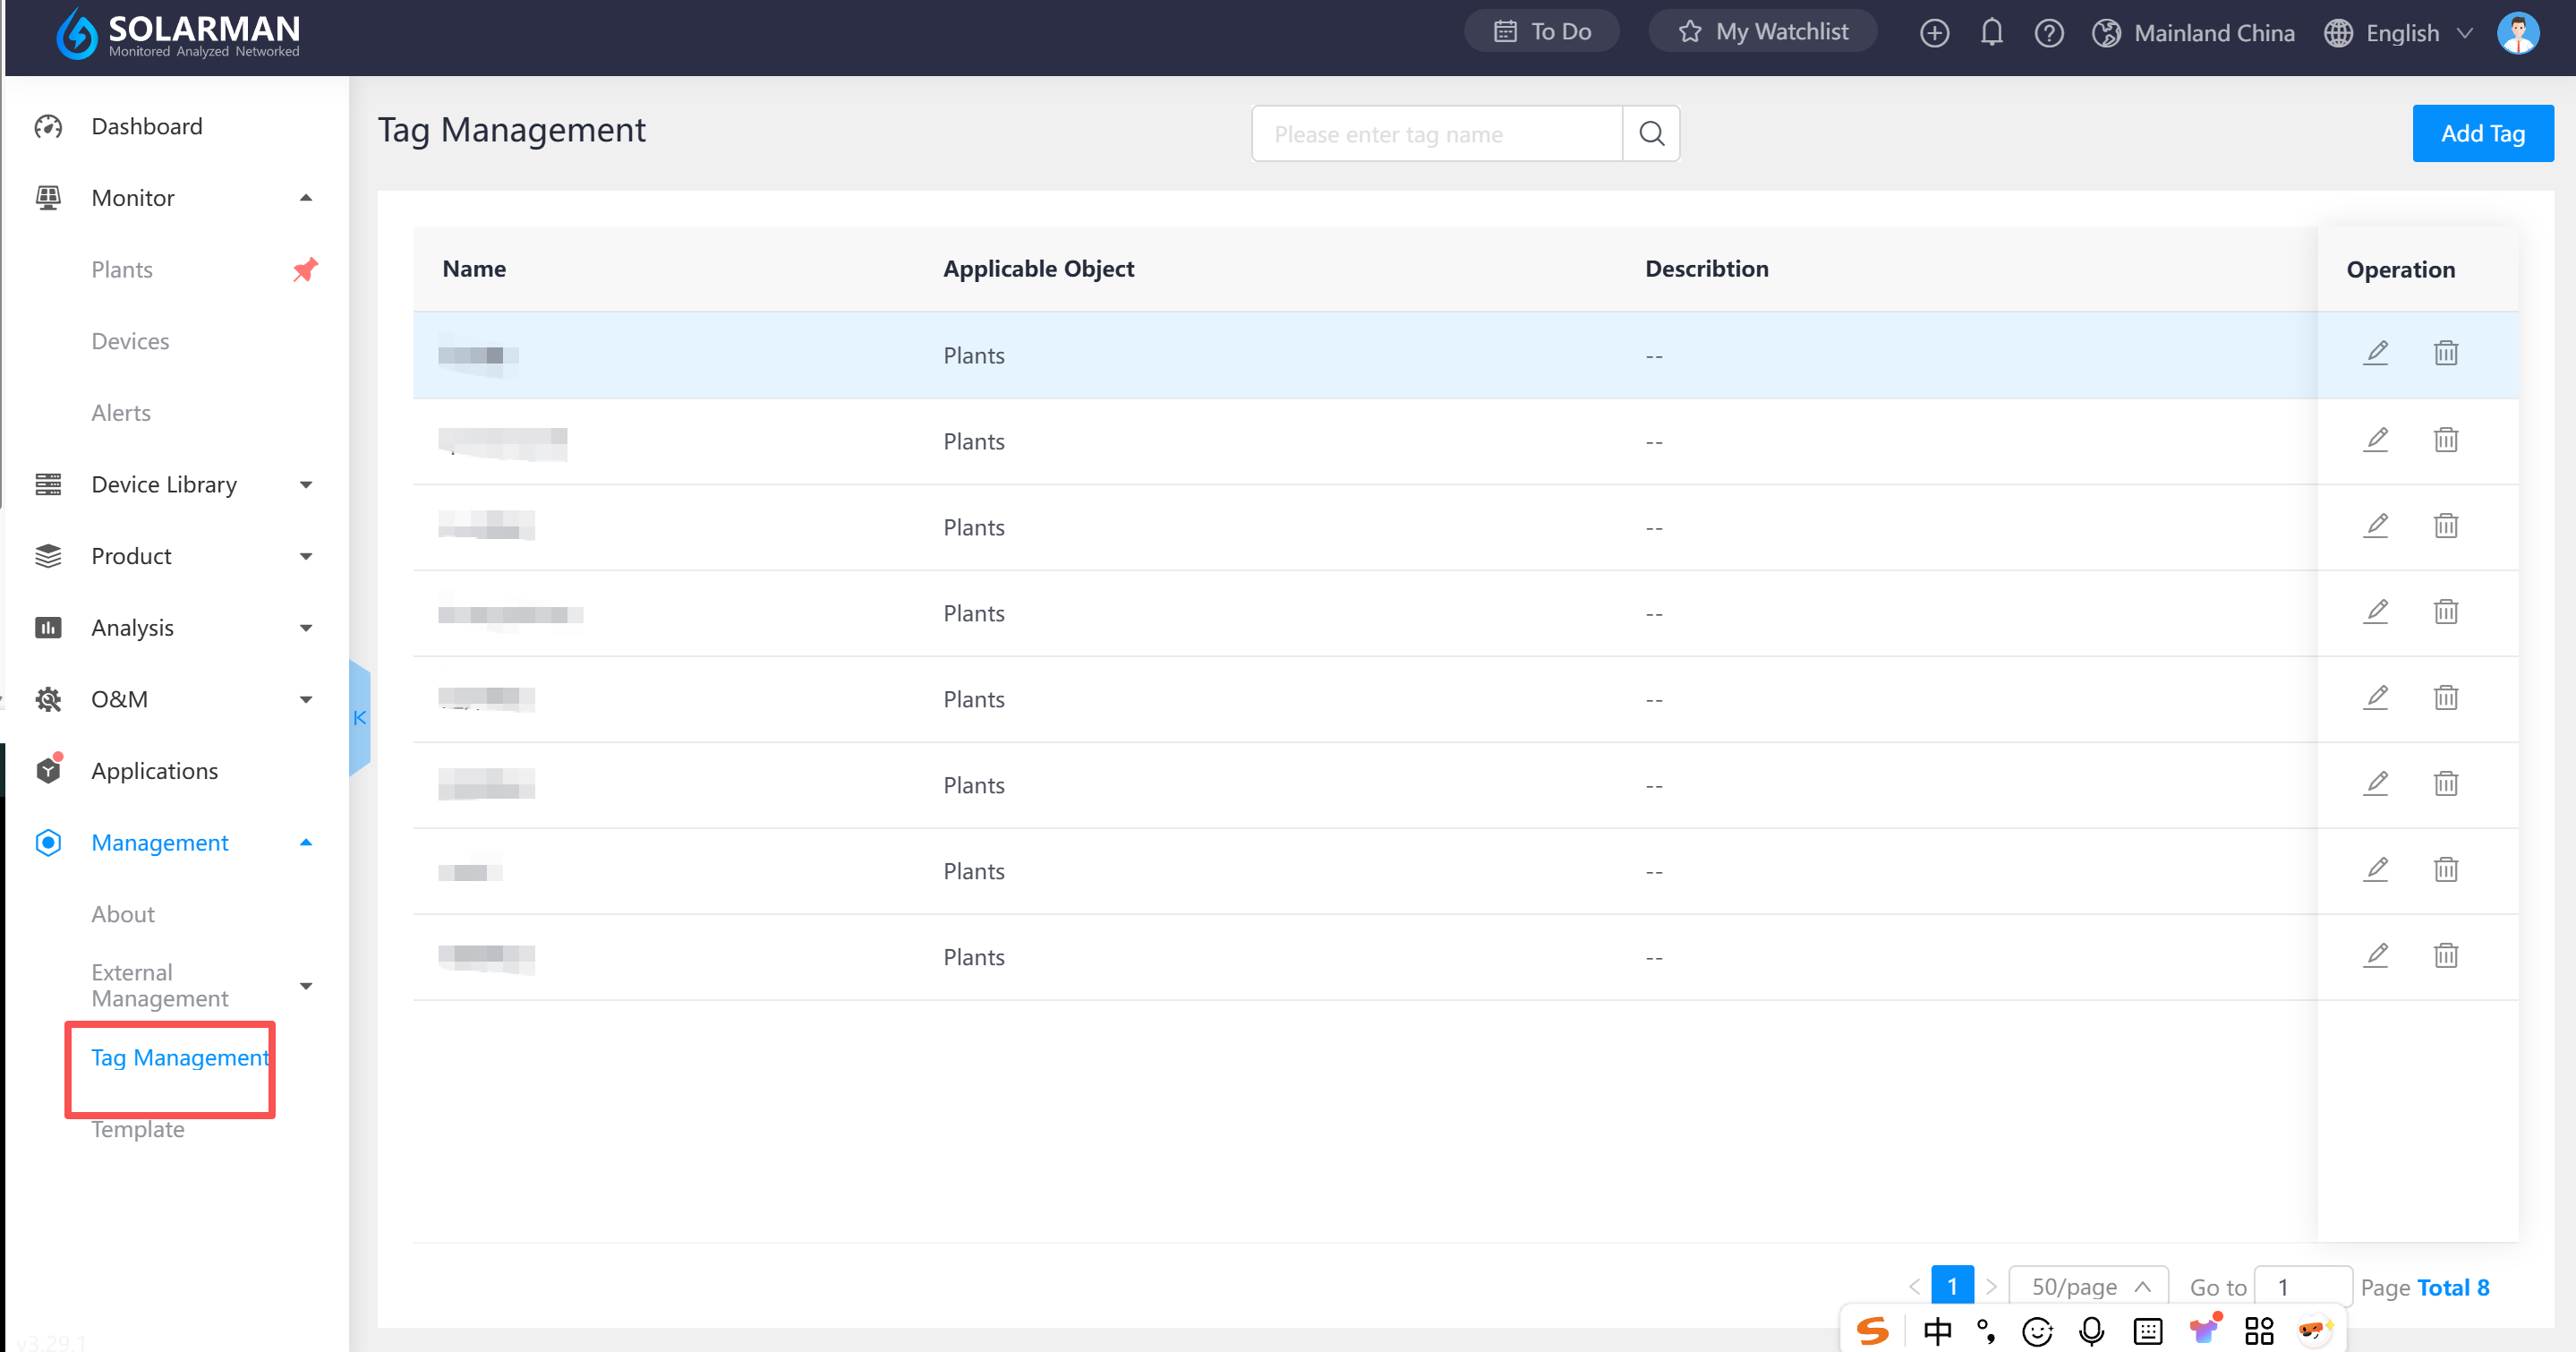This screenshot has height=1352, width=2576.
Task: Click the tag name search field
Action: coord(1436,134)
